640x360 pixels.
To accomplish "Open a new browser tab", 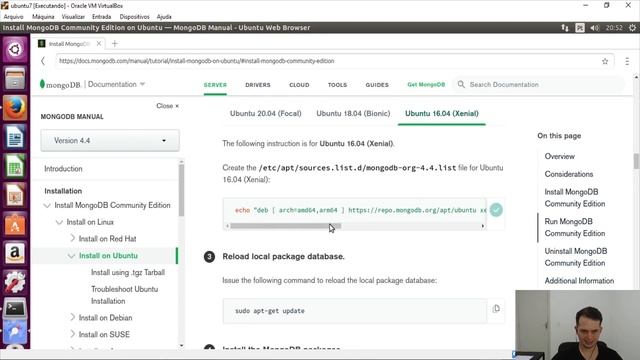I will pos(115,44).
